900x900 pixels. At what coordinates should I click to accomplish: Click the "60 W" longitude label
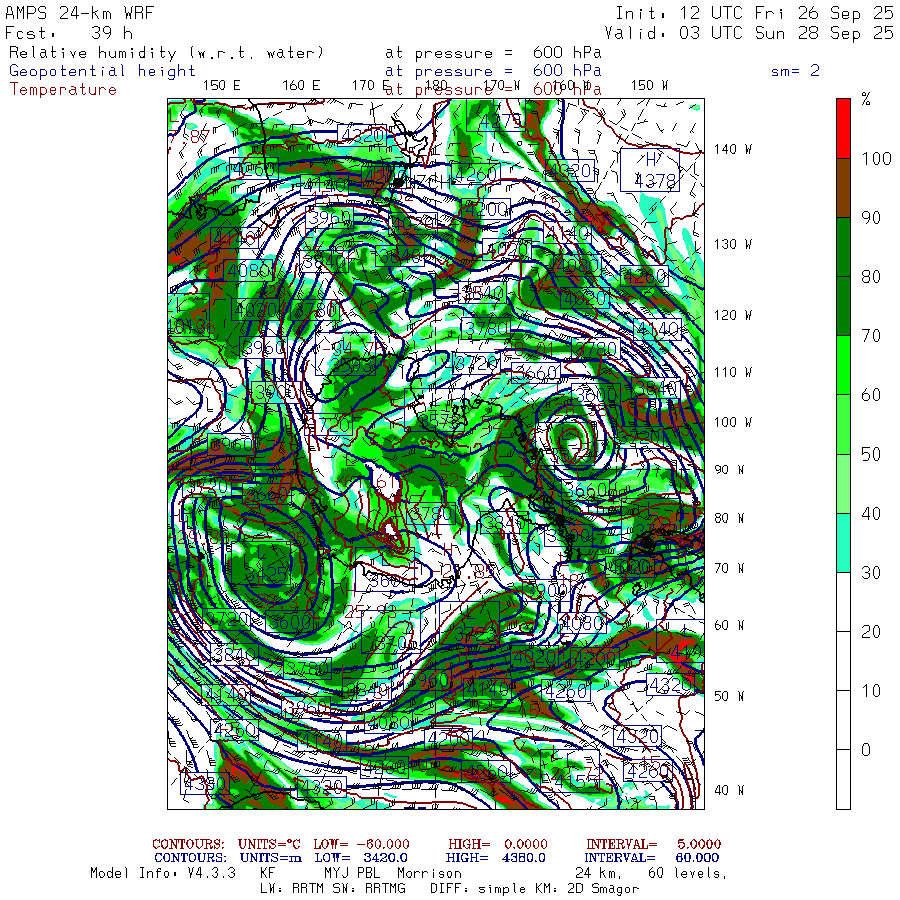pos(729,625)
